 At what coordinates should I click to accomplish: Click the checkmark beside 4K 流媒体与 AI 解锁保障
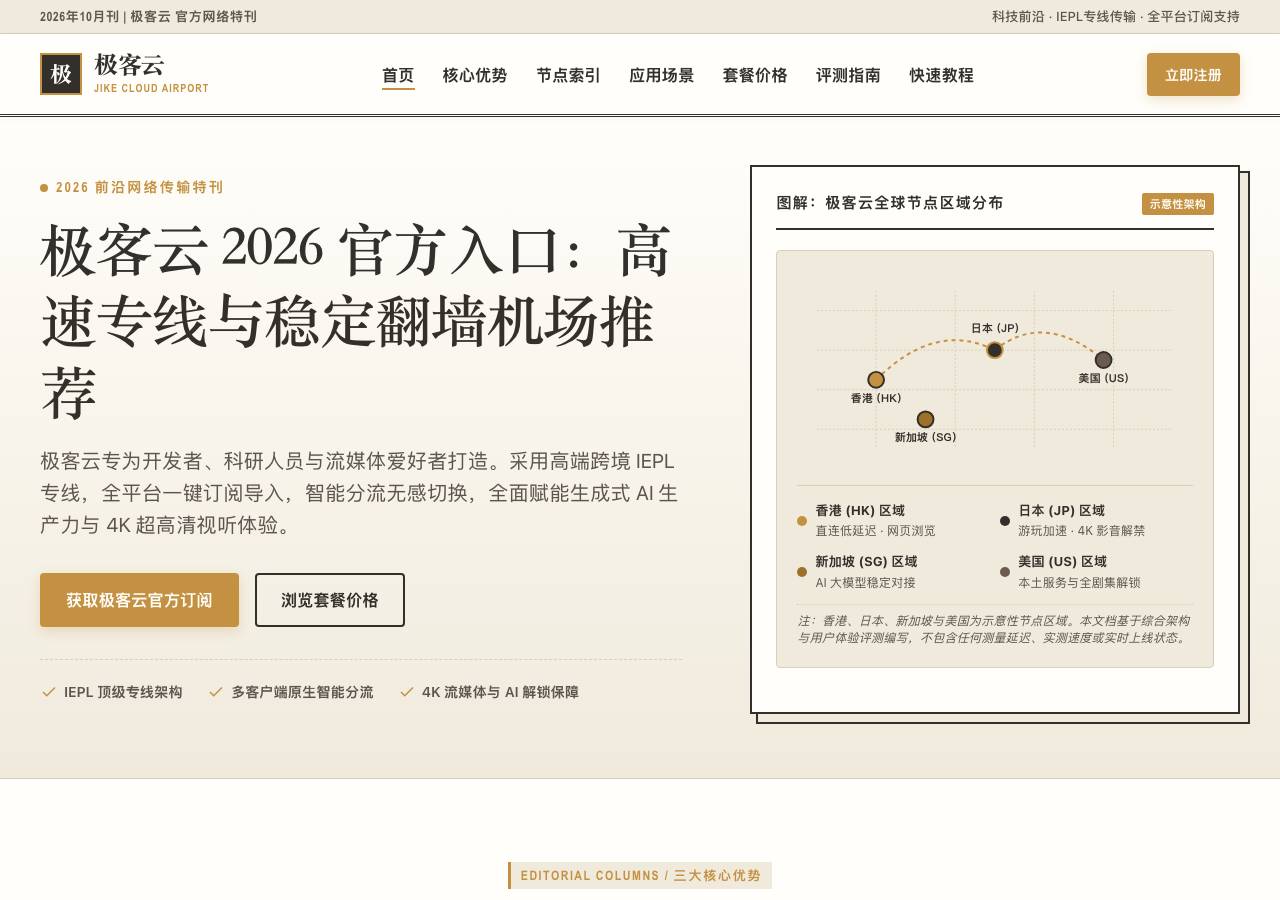(x=406, y=692)
